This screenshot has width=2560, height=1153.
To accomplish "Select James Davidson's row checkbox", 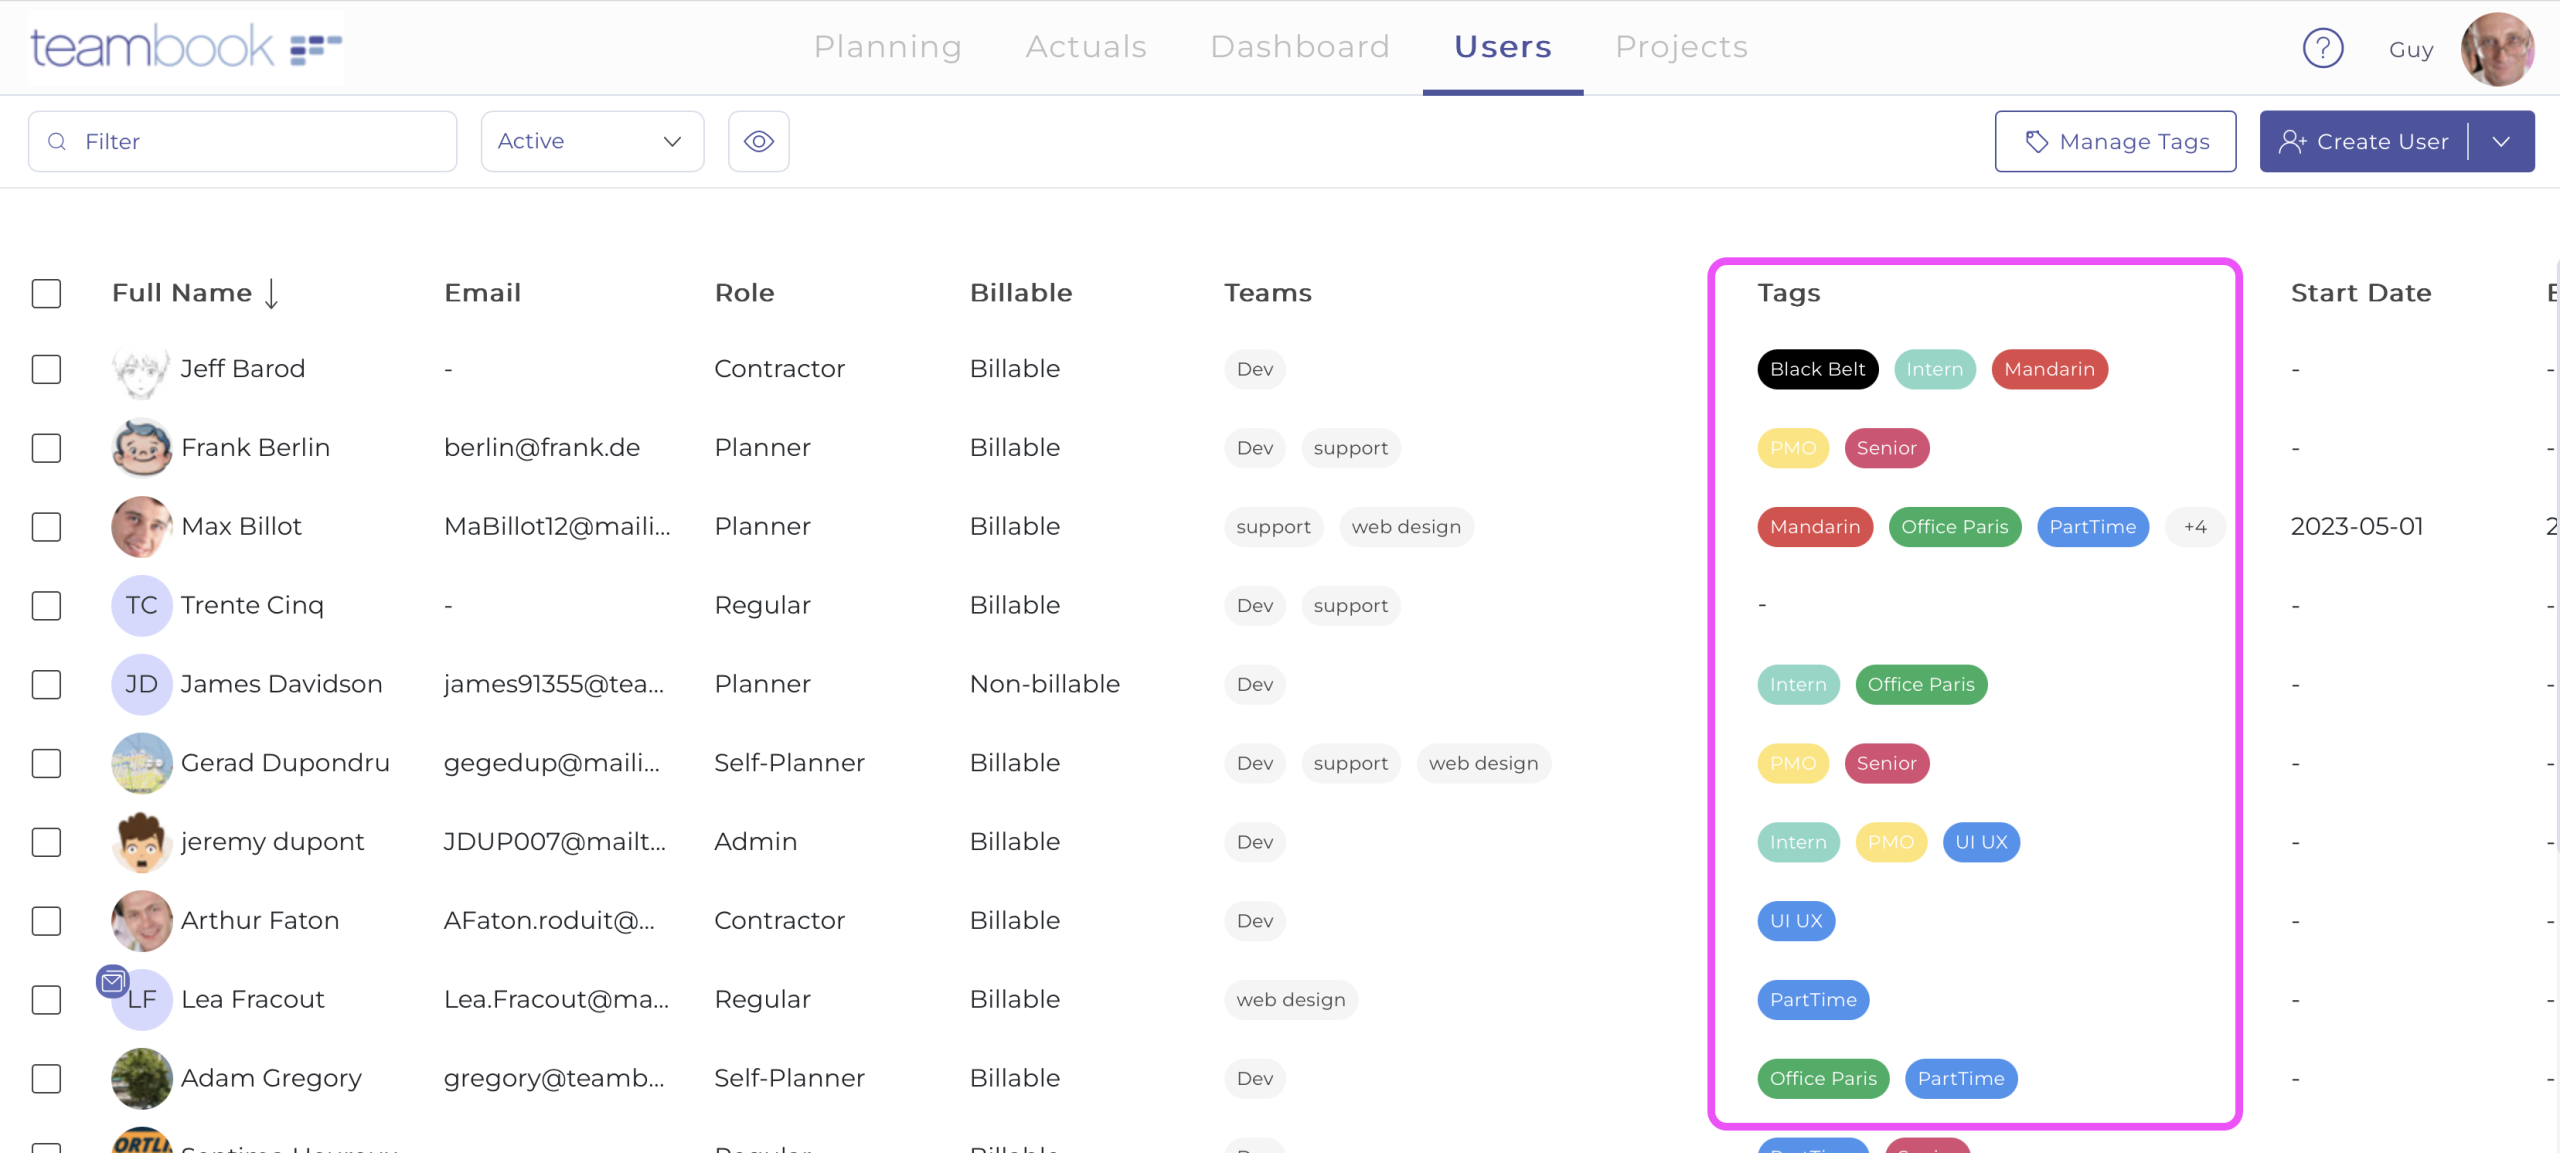I will click(46, 685).
